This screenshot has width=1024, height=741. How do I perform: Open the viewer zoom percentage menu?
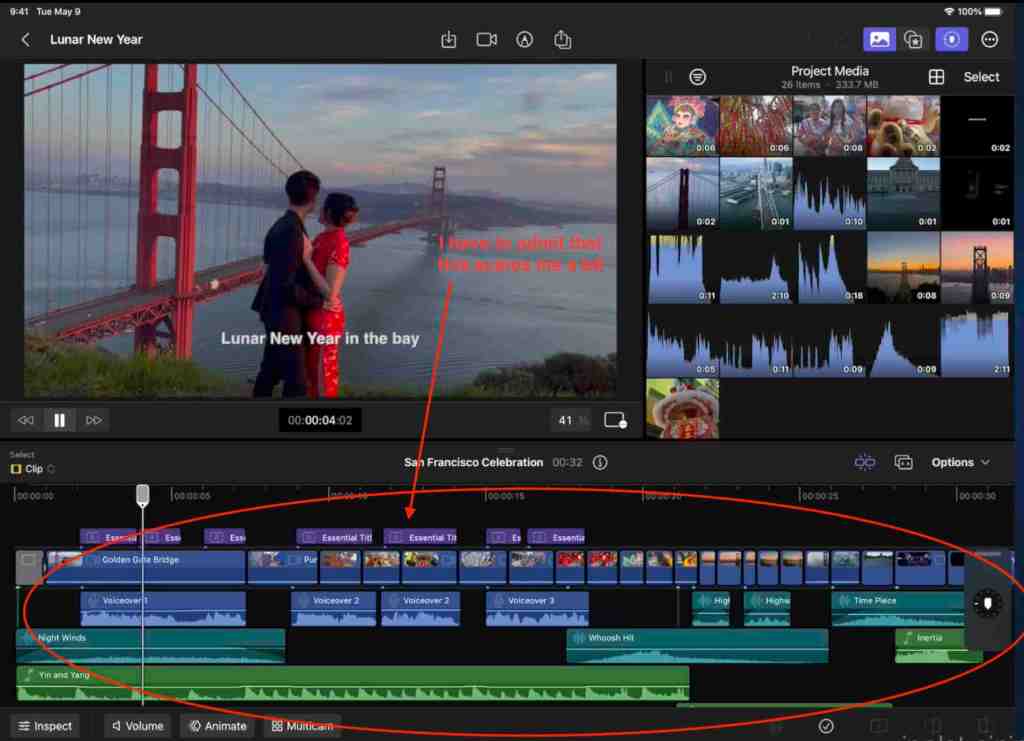[x=572, y=421]
